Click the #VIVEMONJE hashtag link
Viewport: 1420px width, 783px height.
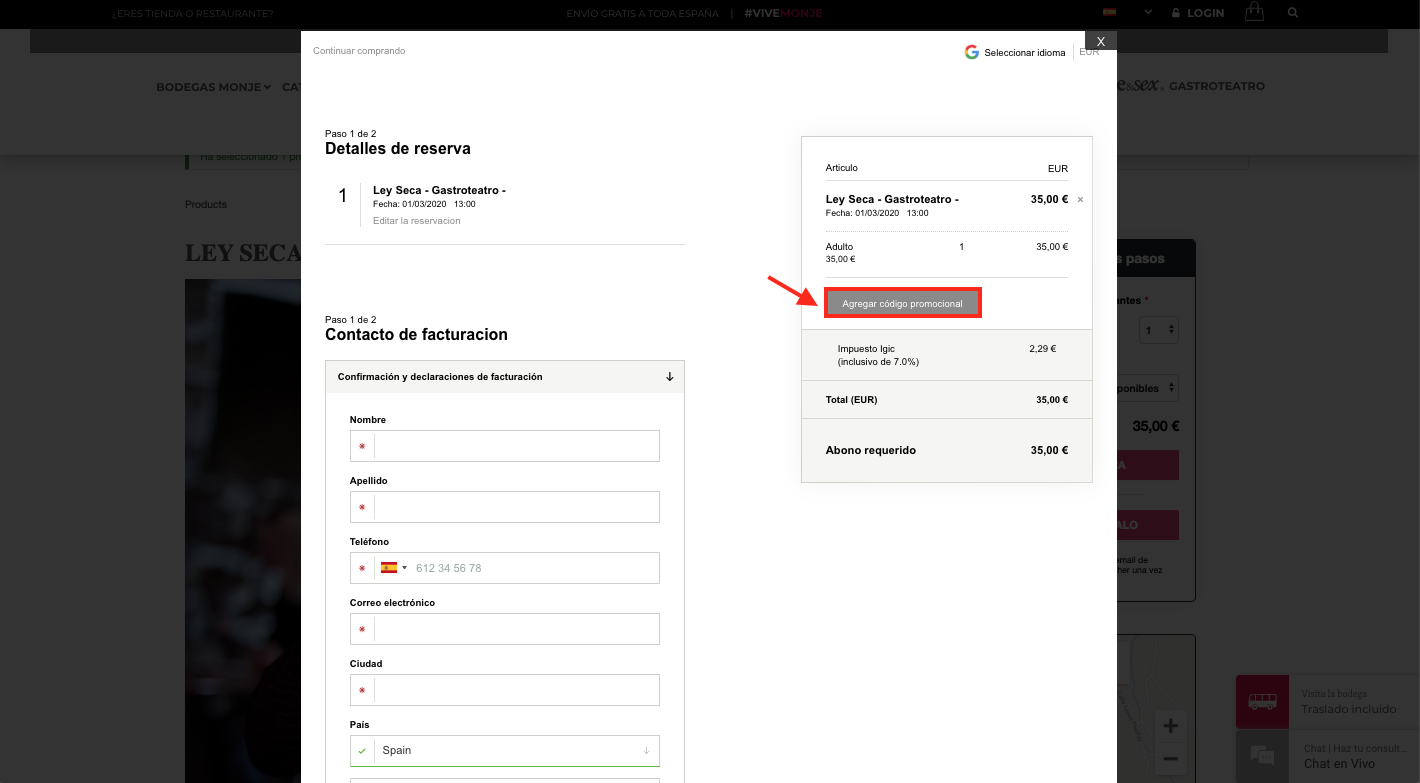click(x=783, y=13)
